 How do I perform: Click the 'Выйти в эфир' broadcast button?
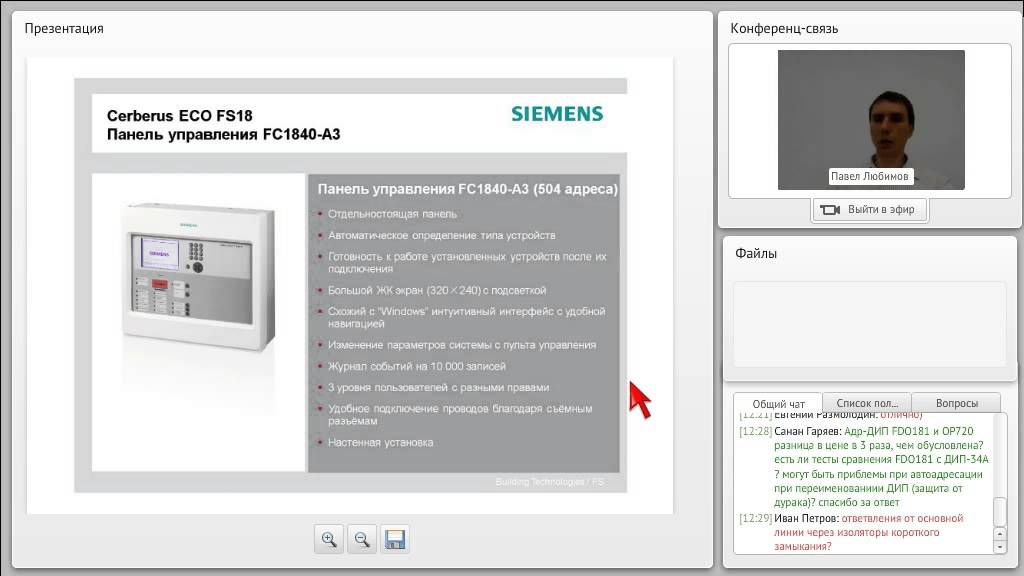point(869,210)
